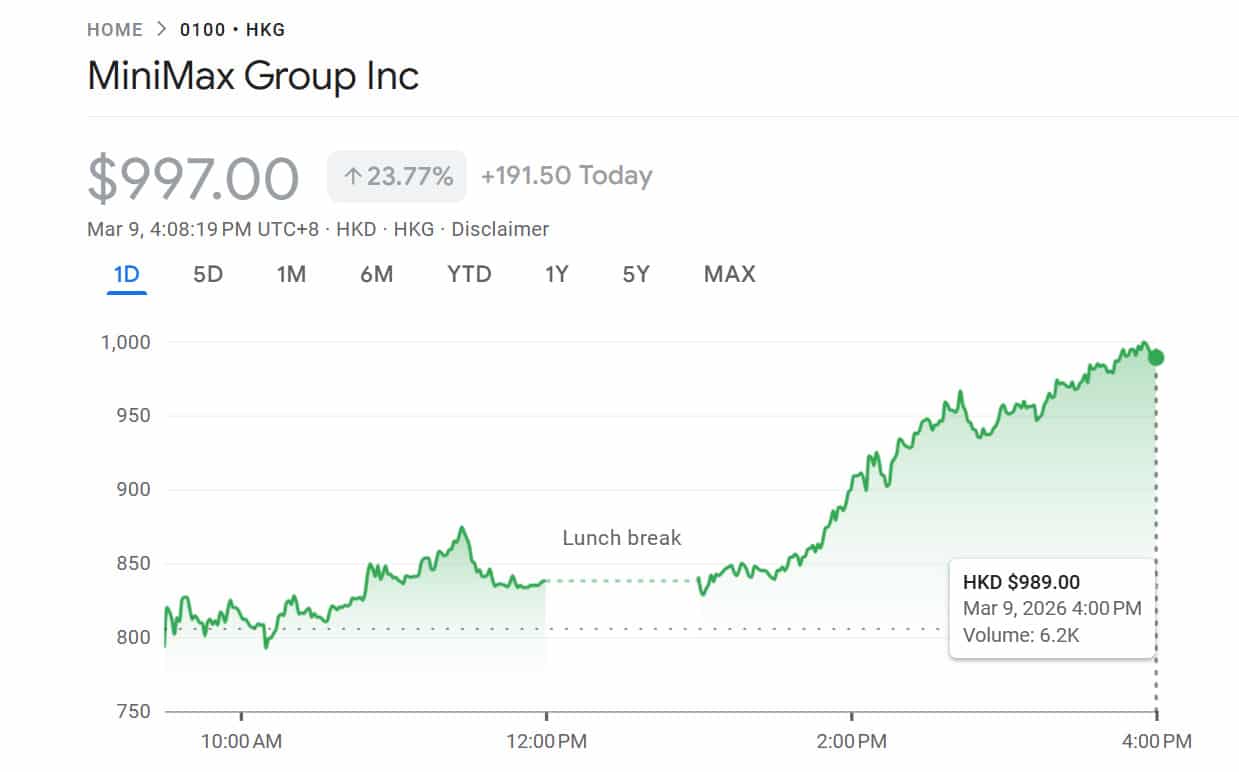Viewport: 1239px width, 772px height.
Task: Open the 6M chart view
Action: 377,274
